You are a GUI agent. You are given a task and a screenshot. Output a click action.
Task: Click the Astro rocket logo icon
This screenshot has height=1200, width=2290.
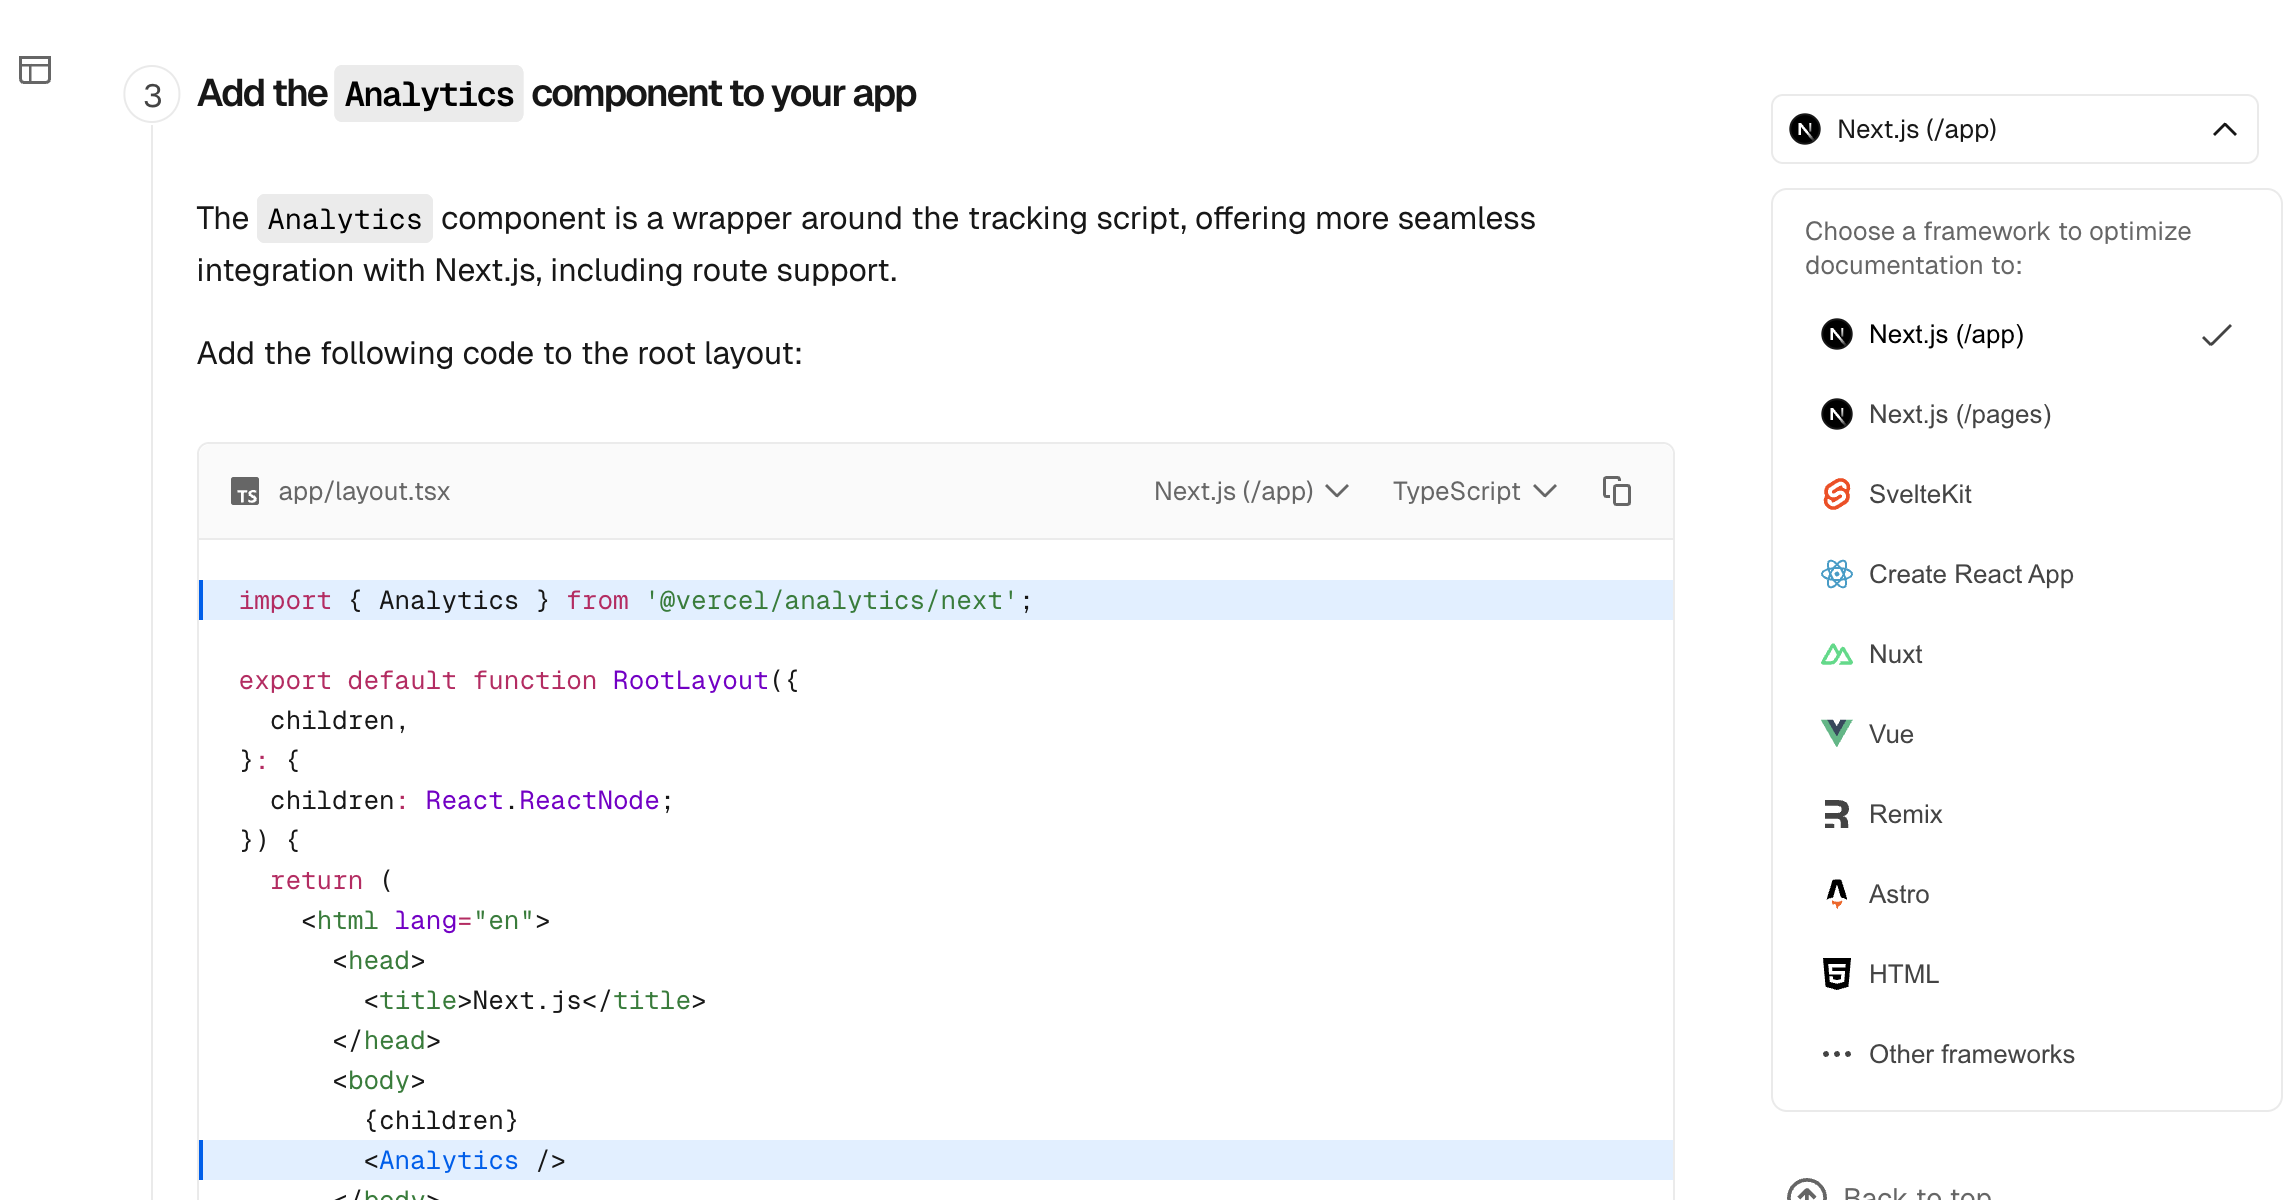tap(1836, 893)
